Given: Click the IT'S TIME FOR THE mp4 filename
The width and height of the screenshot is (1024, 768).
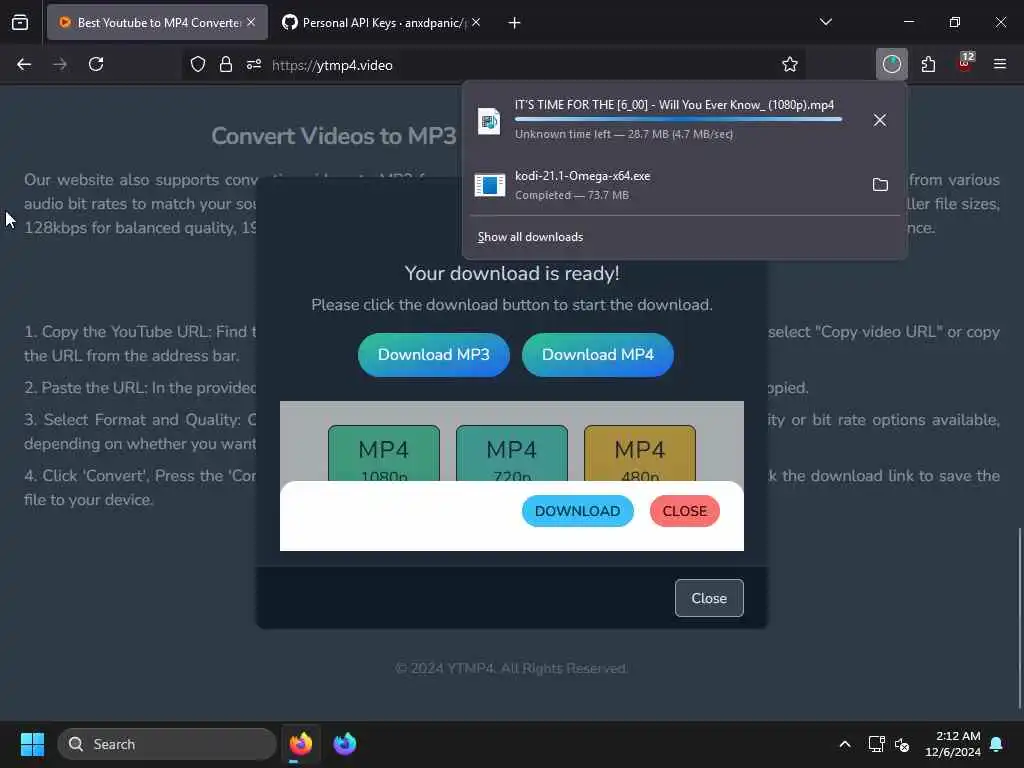Looking at the screenshot, I should tap(674, 104).
